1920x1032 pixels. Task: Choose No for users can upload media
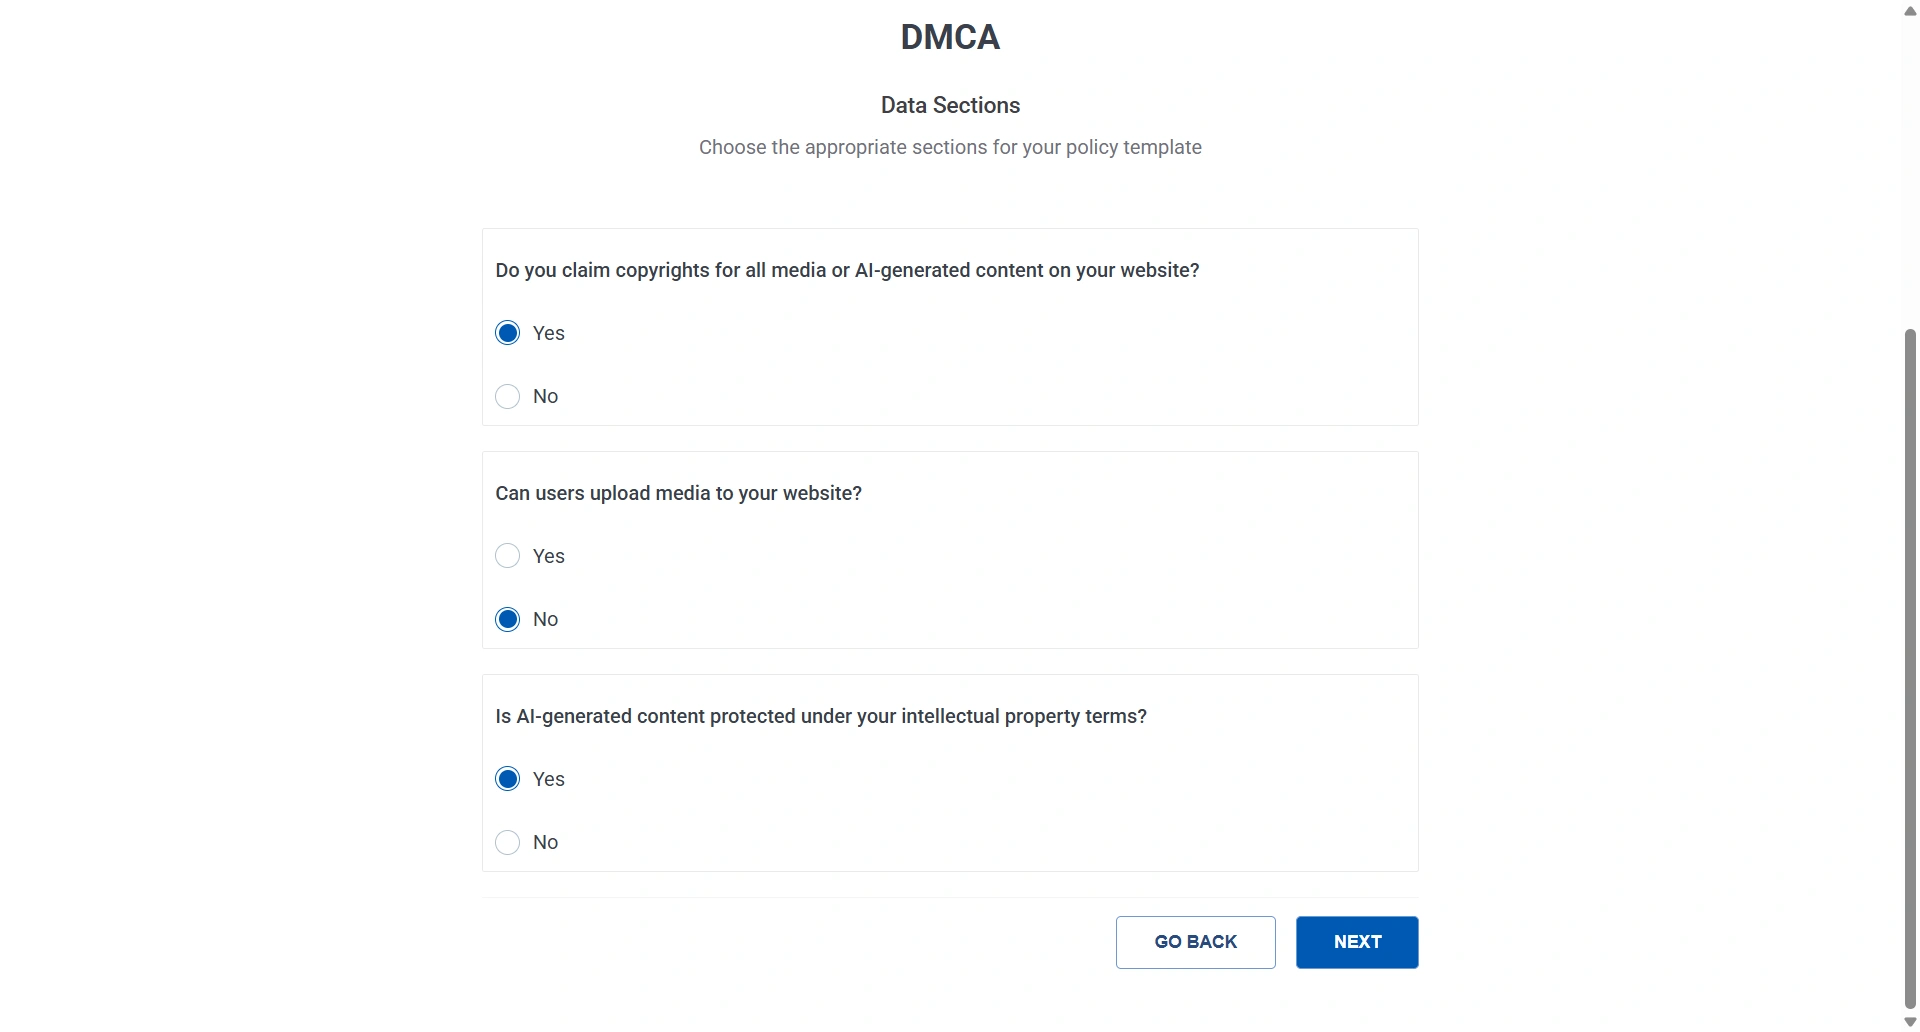(x=506, y=618)
